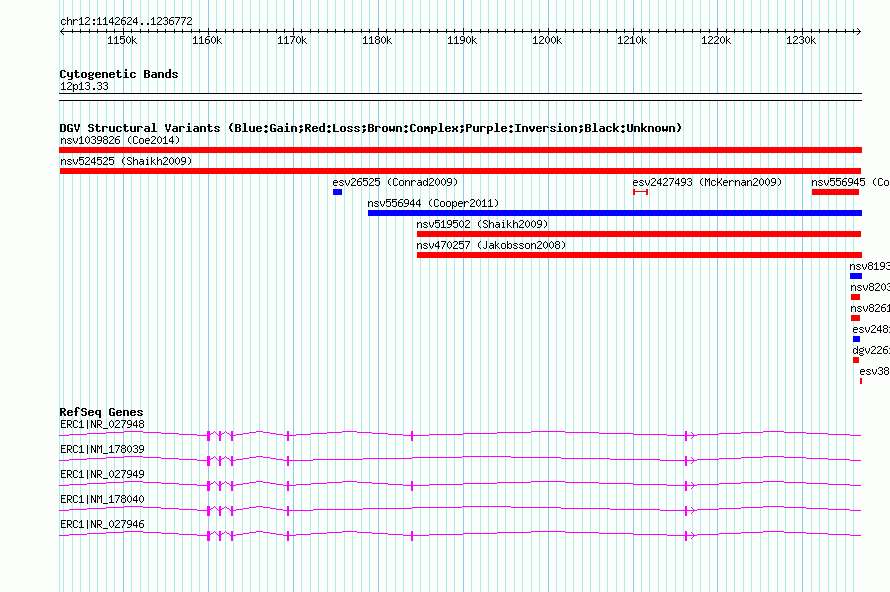
Task: Click the small blue gain bar under esv26525
Action: point(337,192)
